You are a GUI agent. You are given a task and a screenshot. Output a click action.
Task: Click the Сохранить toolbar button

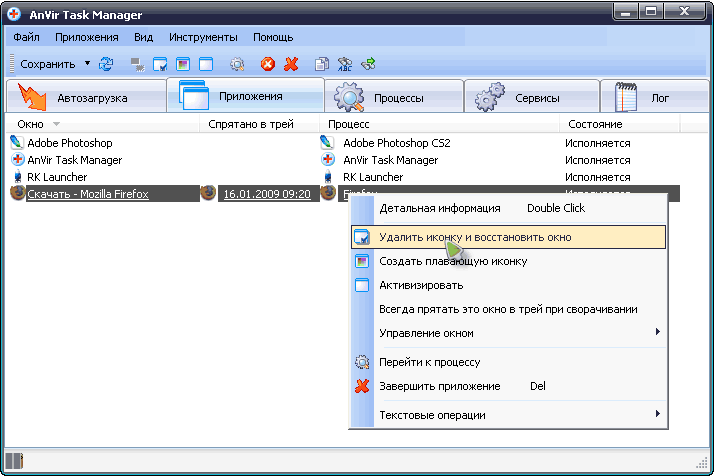point(47,64)
